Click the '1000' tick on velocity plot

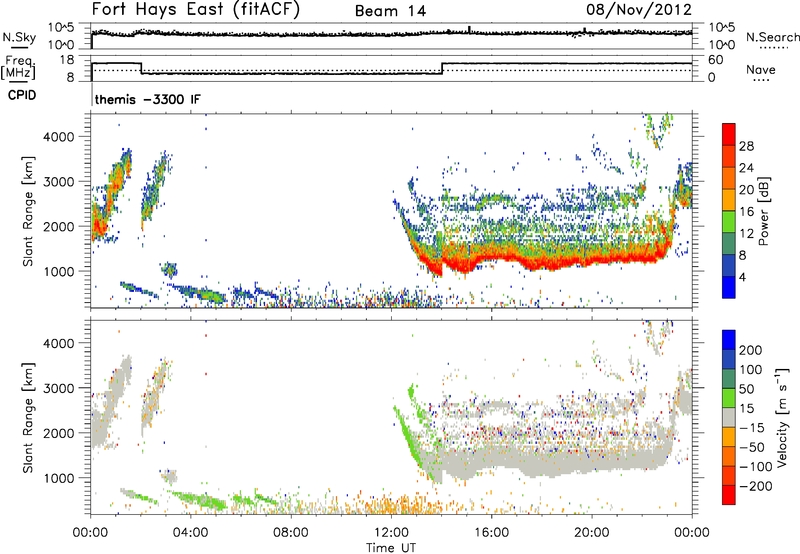pyautogui.click(x=59, y=478)
